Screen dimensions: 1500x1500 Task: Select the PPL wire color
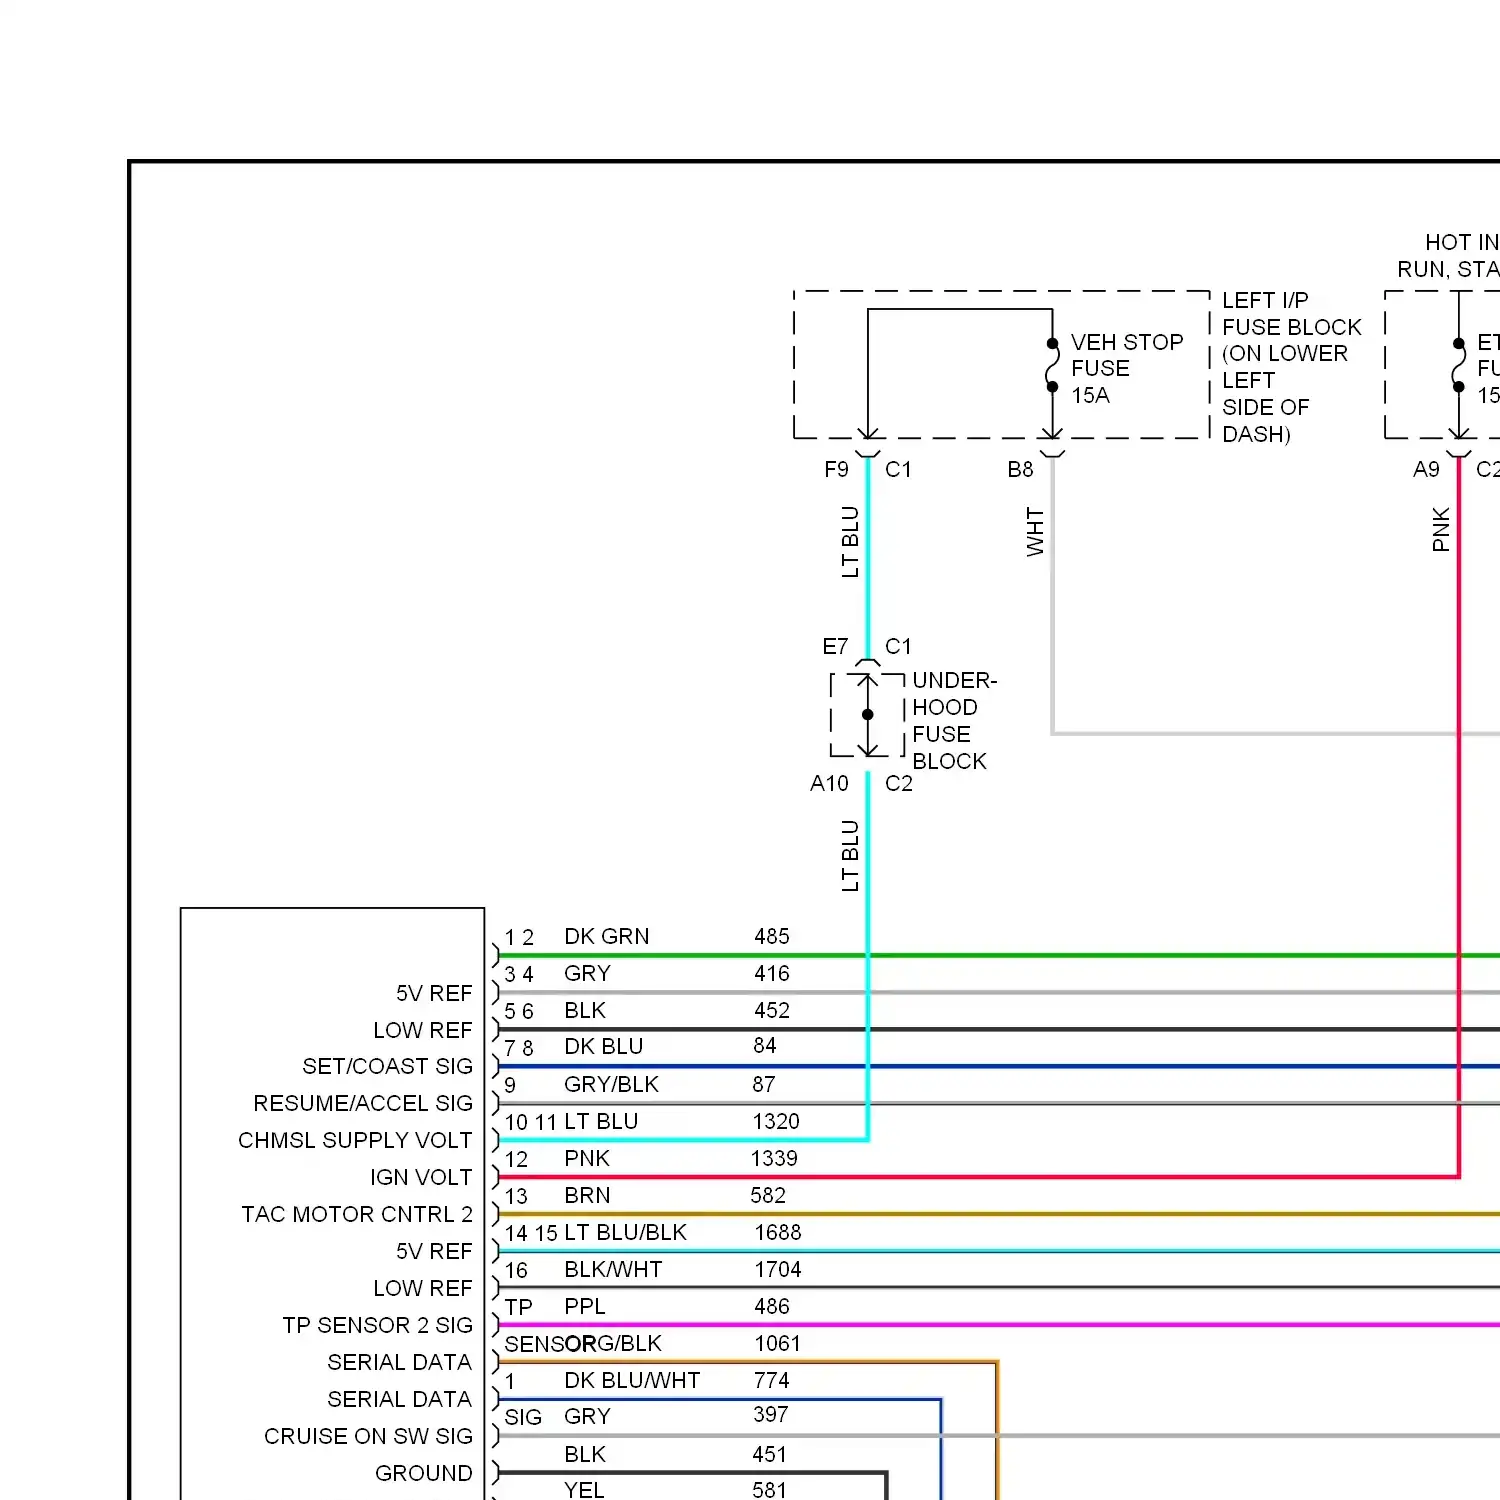(x=584, y=1306)
